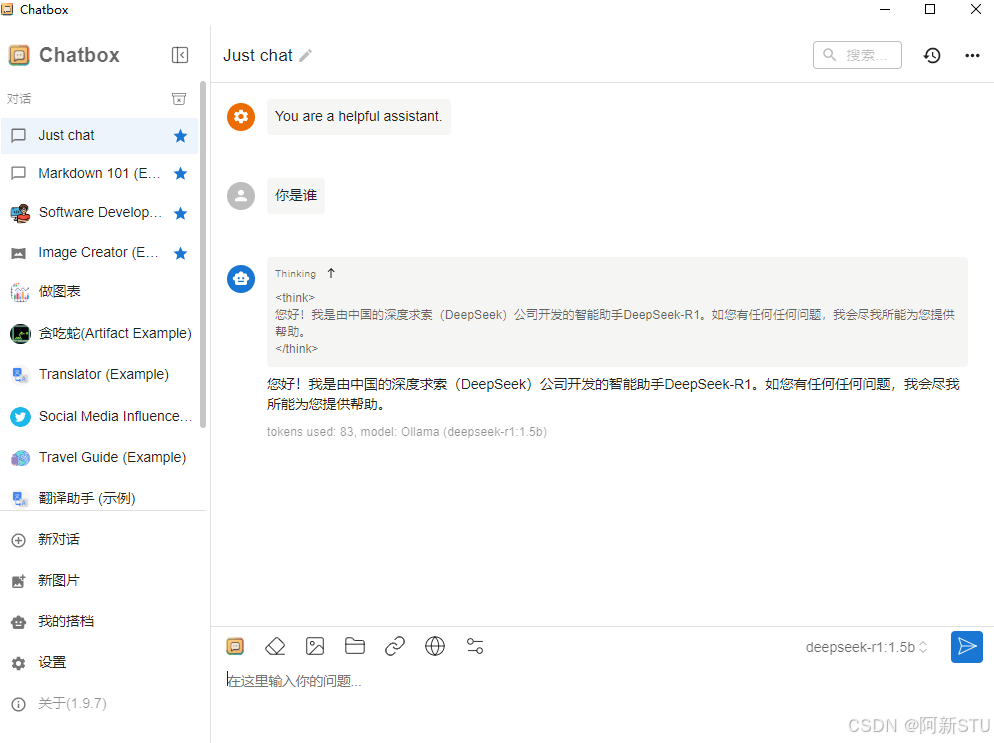Create a new image chat via 新图片
994x743 pixels.
pos(101,581)
